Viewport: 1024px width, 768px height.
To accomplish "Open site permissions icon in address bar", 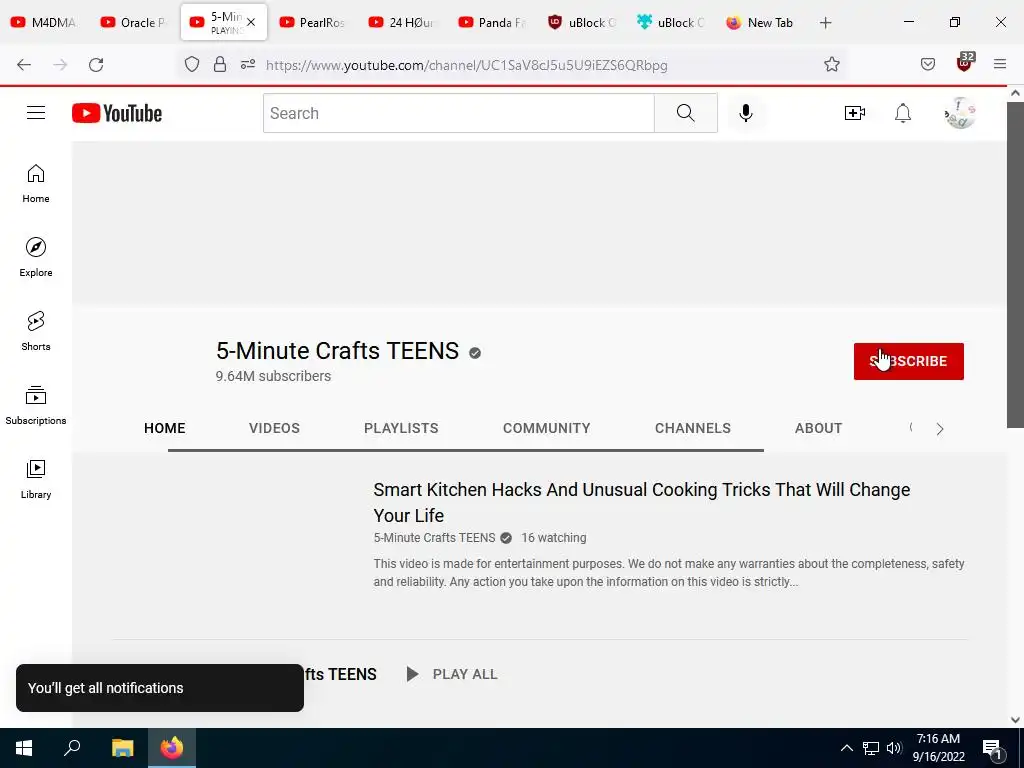I will tap(248, 64).
